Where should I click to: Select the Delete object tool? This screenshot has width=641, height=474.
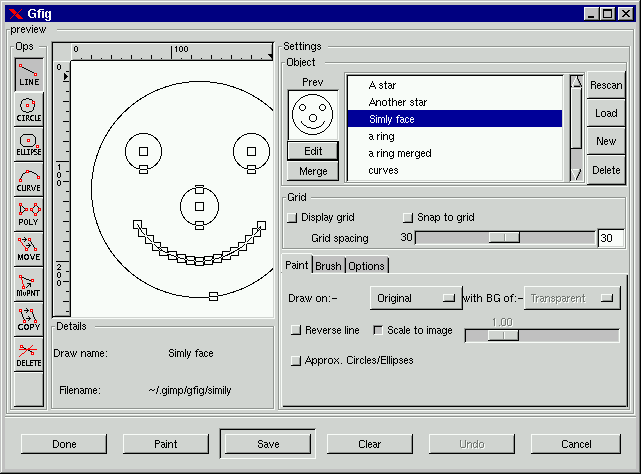coord(29,355)
